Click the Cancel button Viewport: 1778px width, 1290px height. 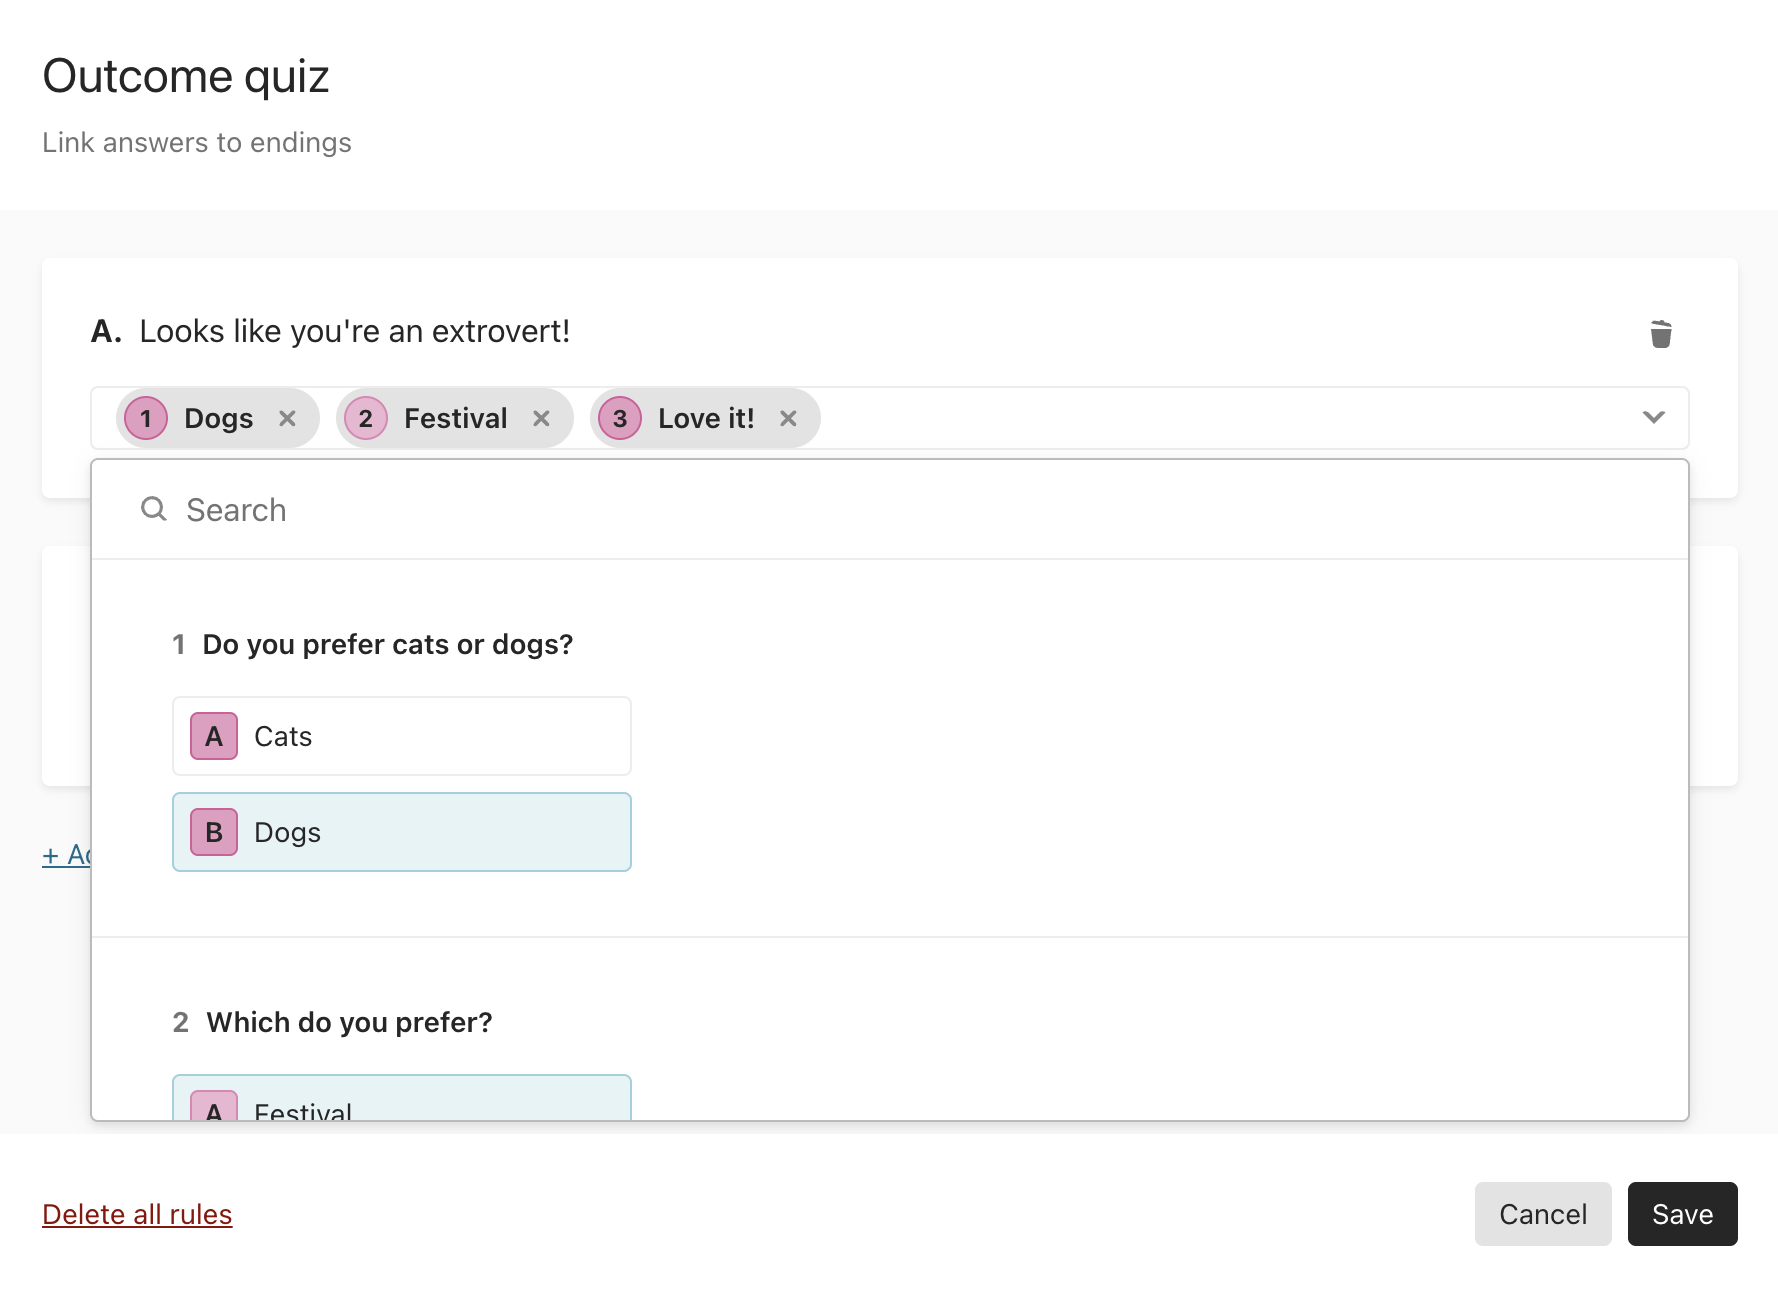[1543, 1214]
